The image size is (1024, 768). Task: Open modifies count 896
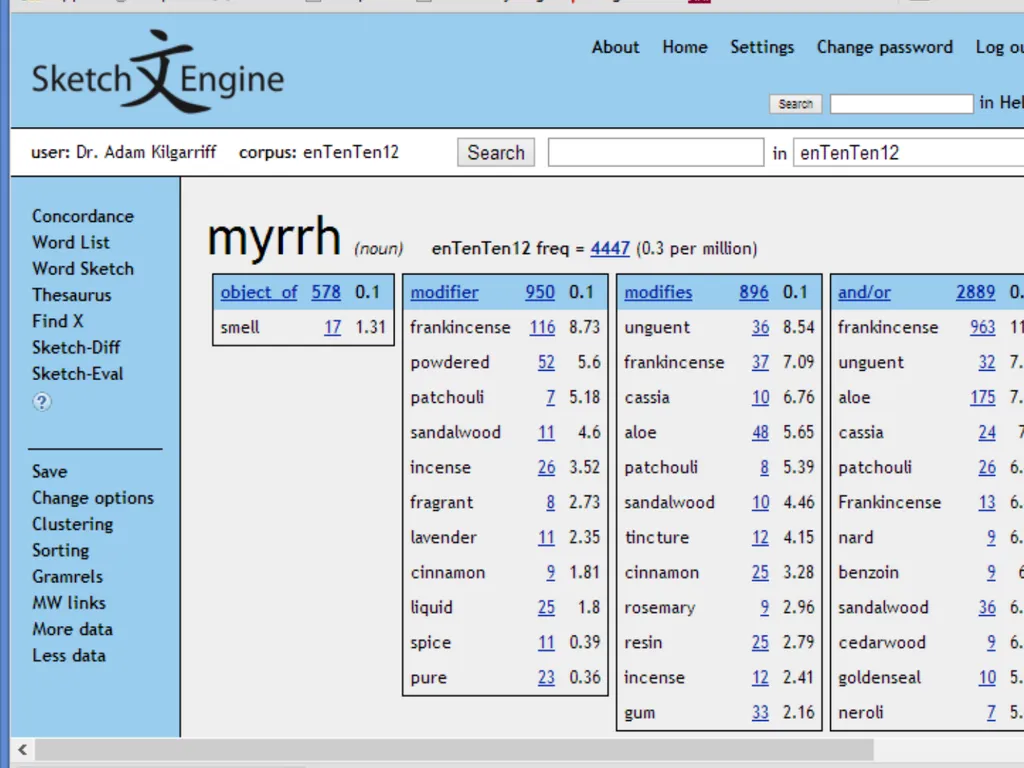(x=754, y=293)
